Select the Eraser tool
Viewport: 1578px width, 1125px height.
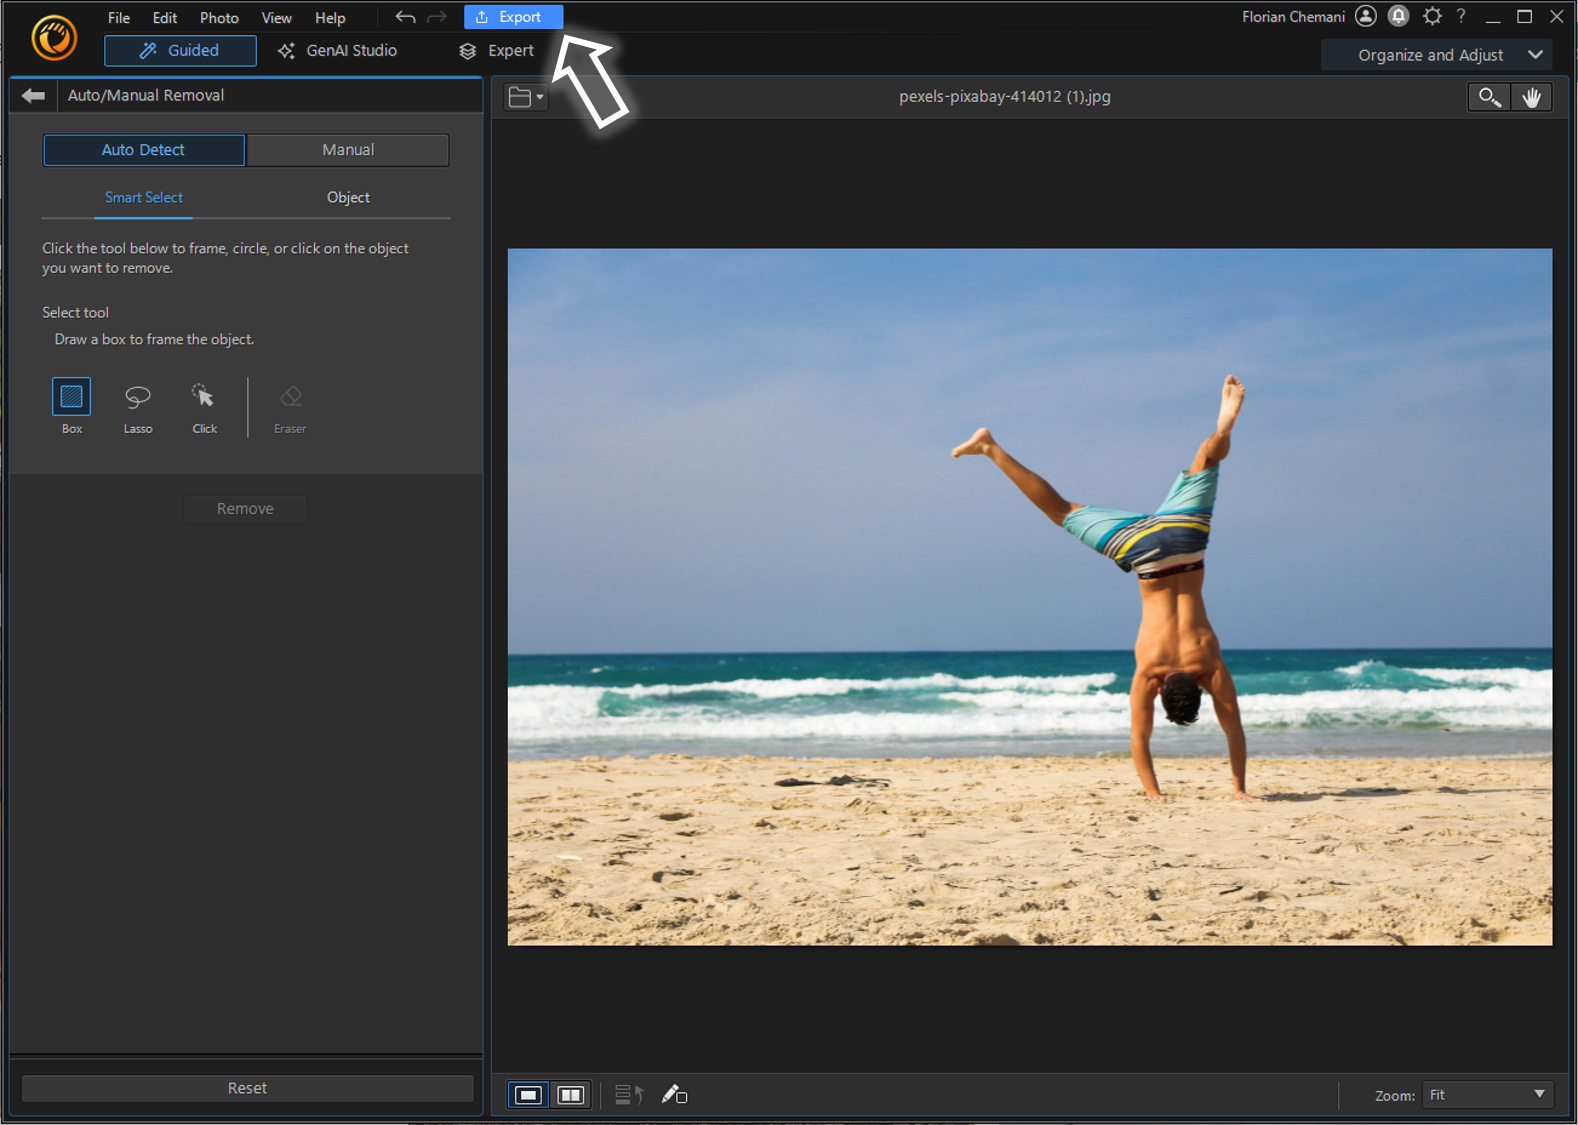290,397
